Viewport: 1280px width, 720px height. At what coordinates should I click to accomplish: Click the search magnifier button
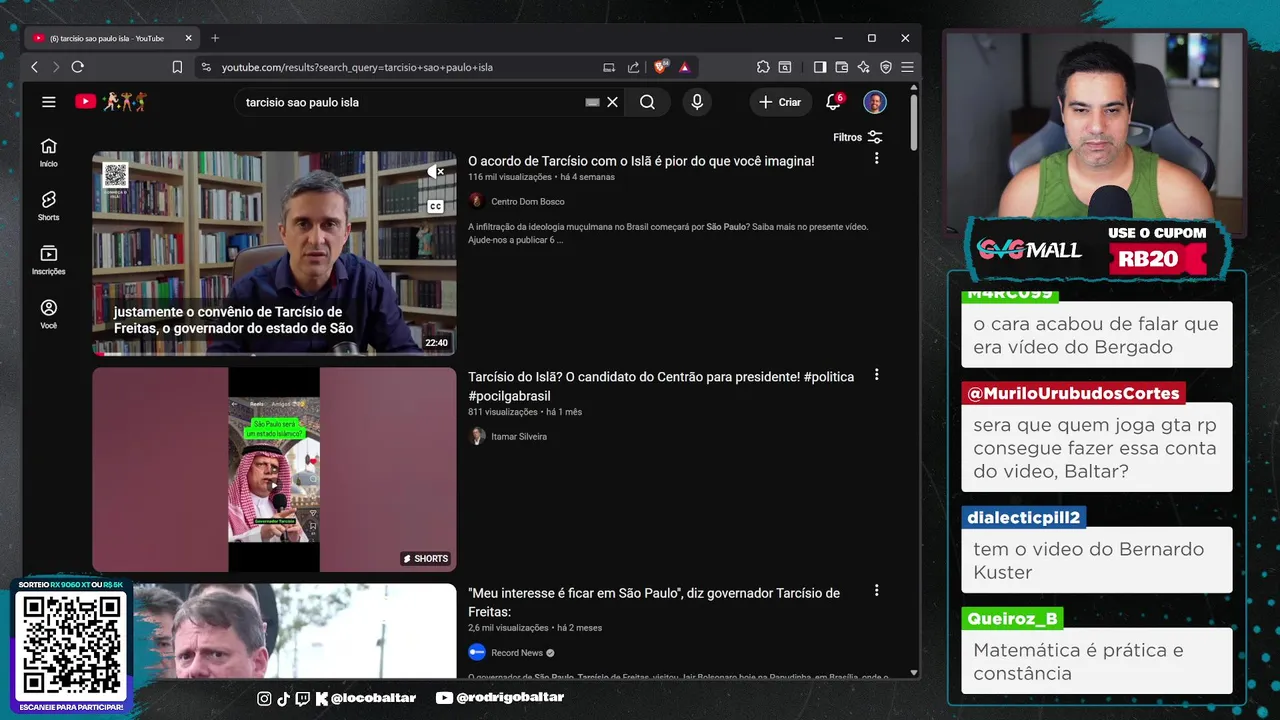[x=647, y=102]
